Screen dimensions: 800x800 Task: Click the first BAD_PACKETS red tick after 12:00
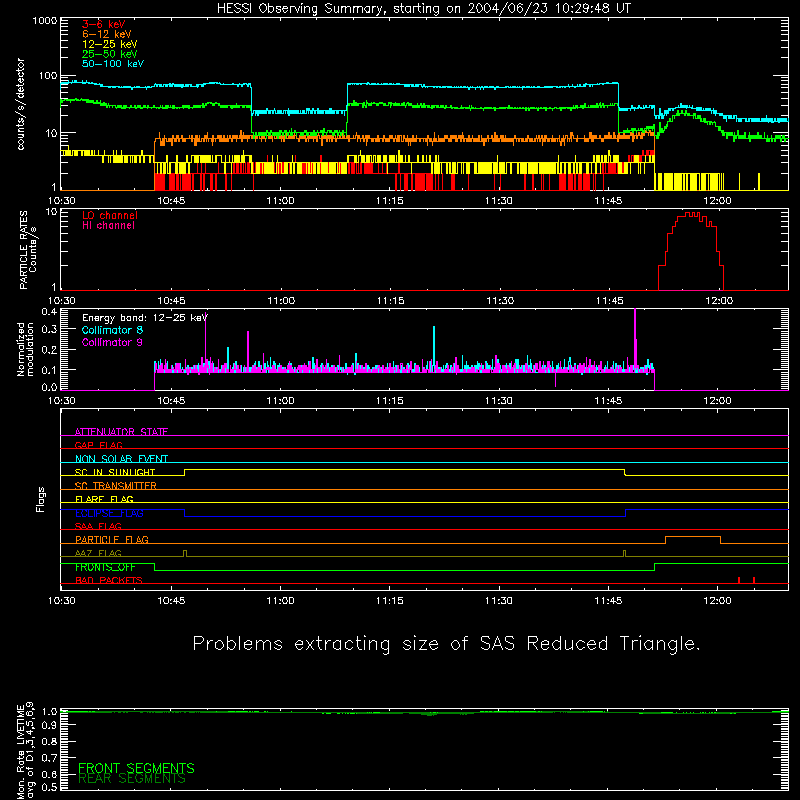[x=739, y=580]
